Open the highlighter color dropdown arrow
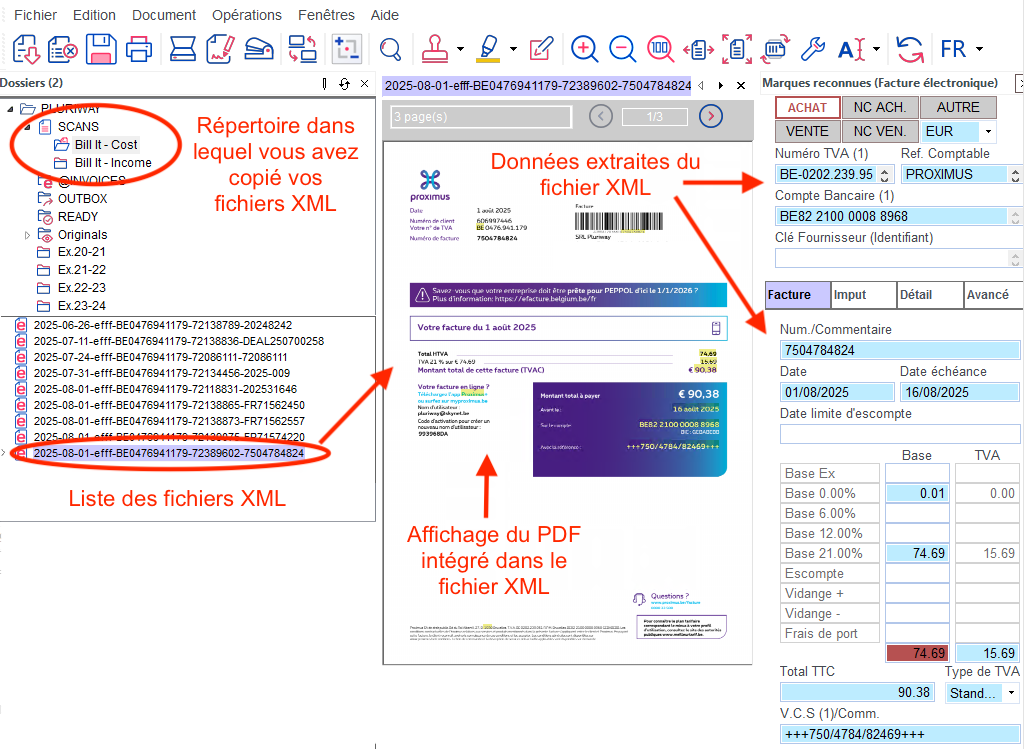The image size is (1025, 749). 513,48
